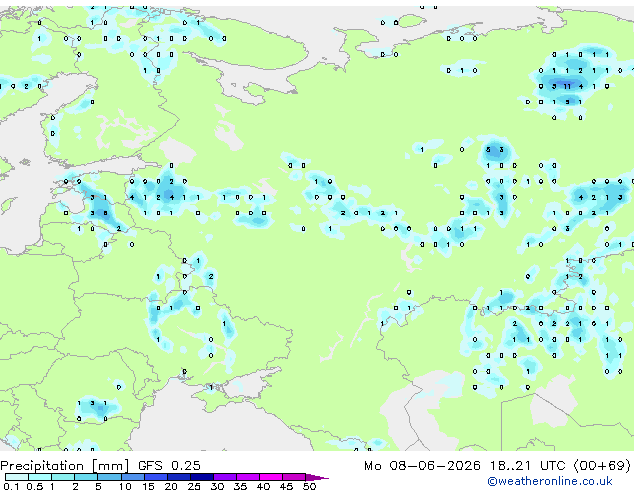The height and width of the screenshot is (490, 634).
Task: Pick the 10 mm legend color swatch
Action: tap(132, 477)
